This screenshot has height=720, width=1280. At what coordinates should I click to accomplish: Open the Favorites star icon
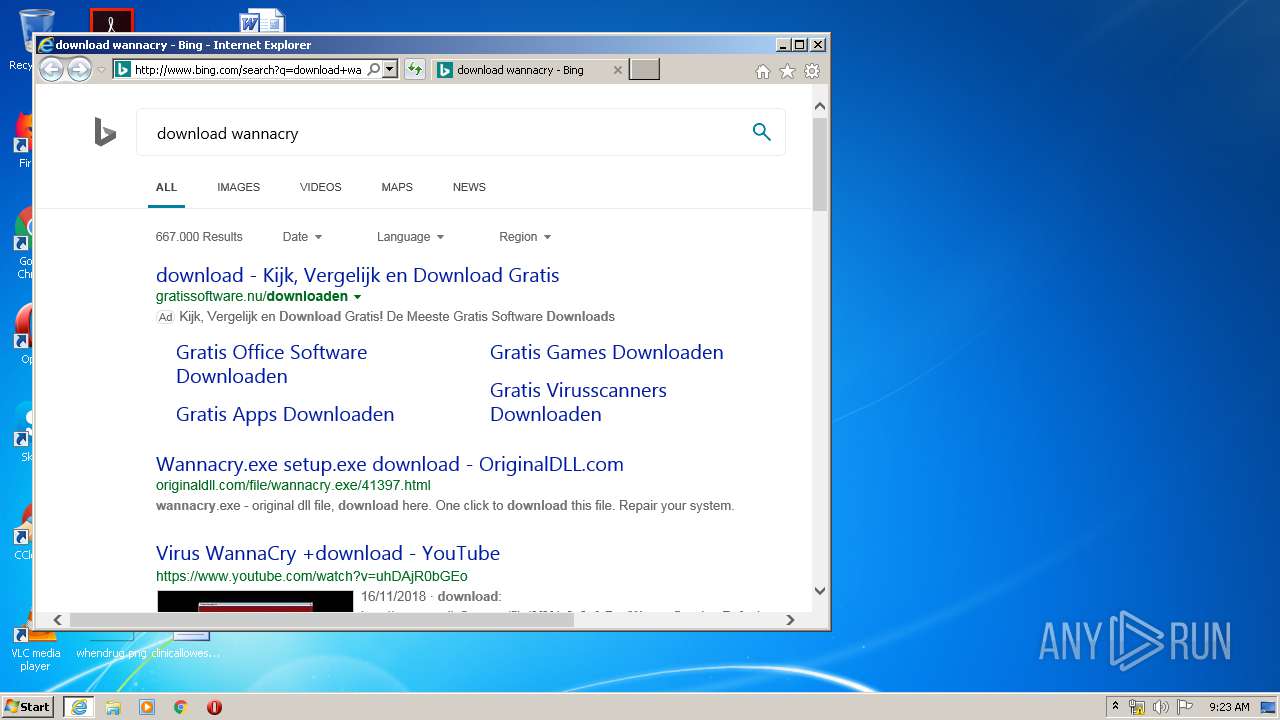tap(787, 71)
